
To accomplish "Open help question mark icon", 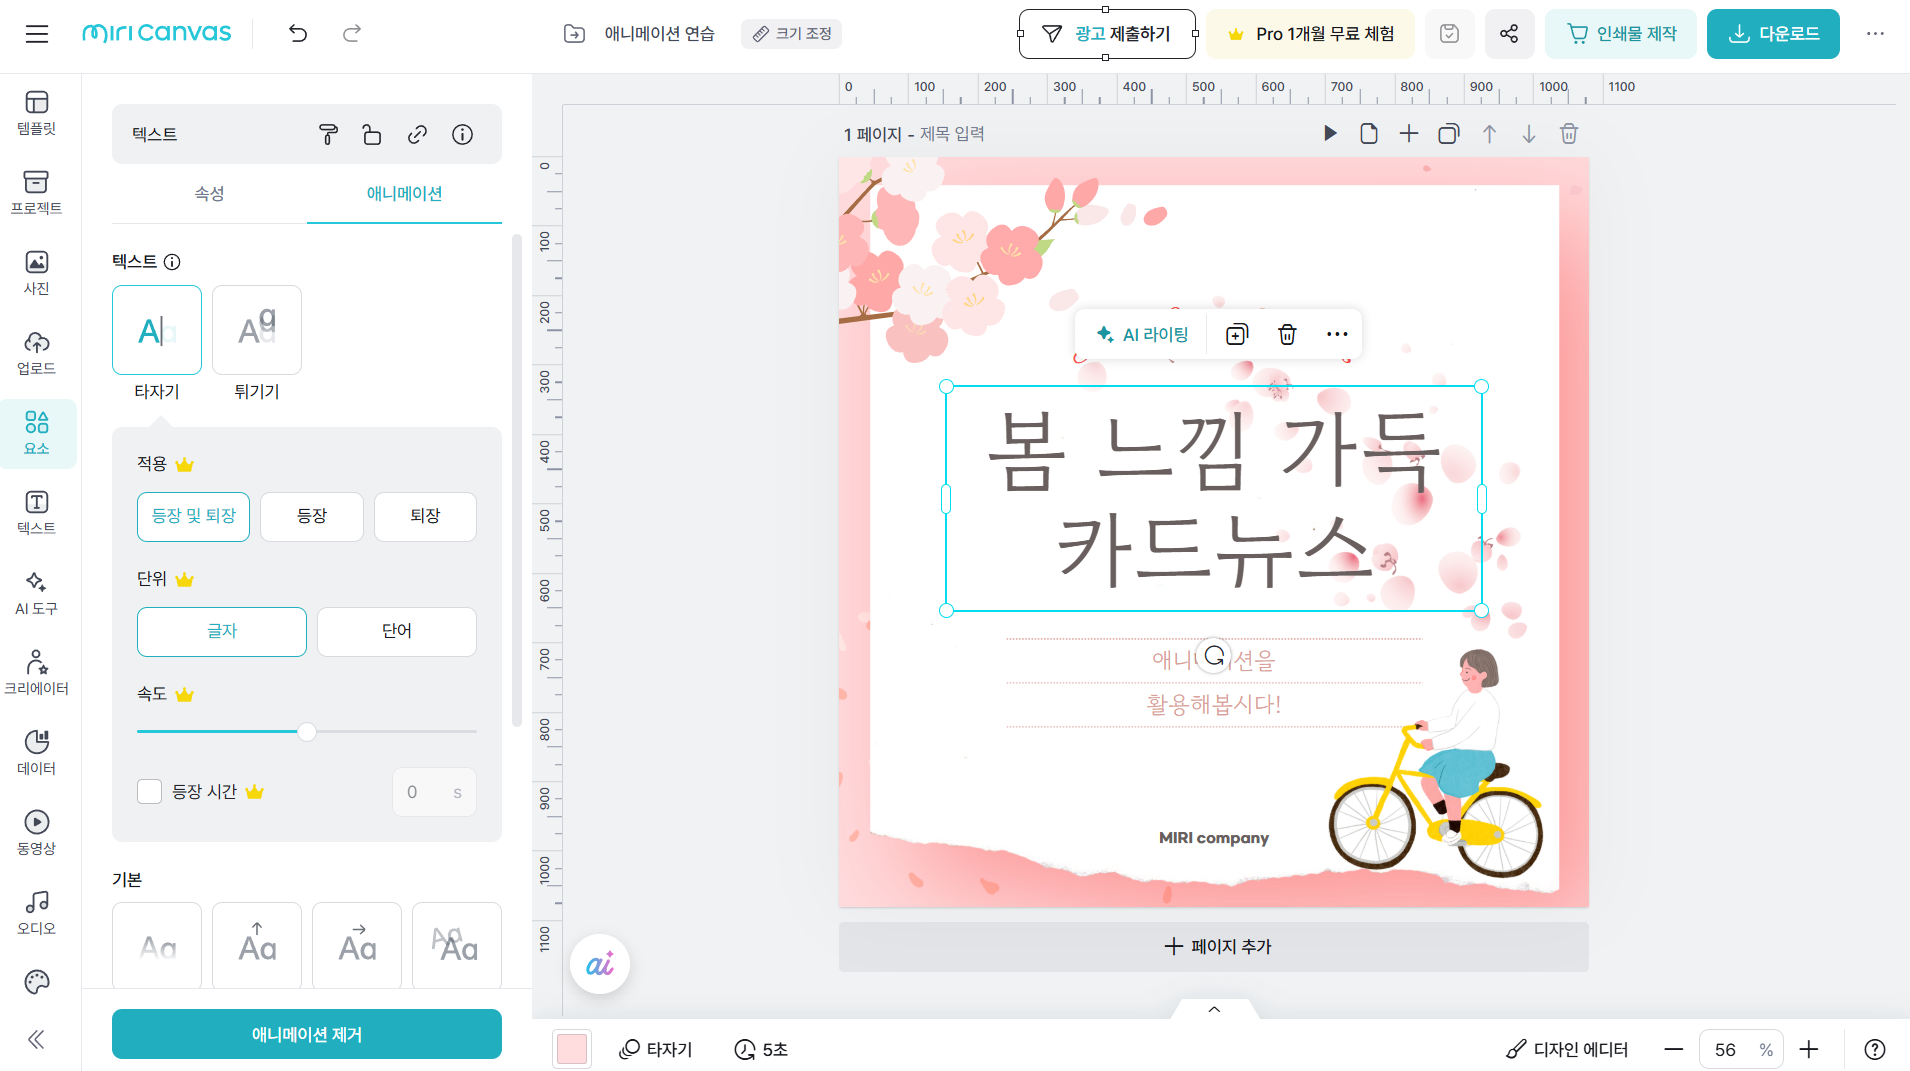I will coord(1875,1050).
